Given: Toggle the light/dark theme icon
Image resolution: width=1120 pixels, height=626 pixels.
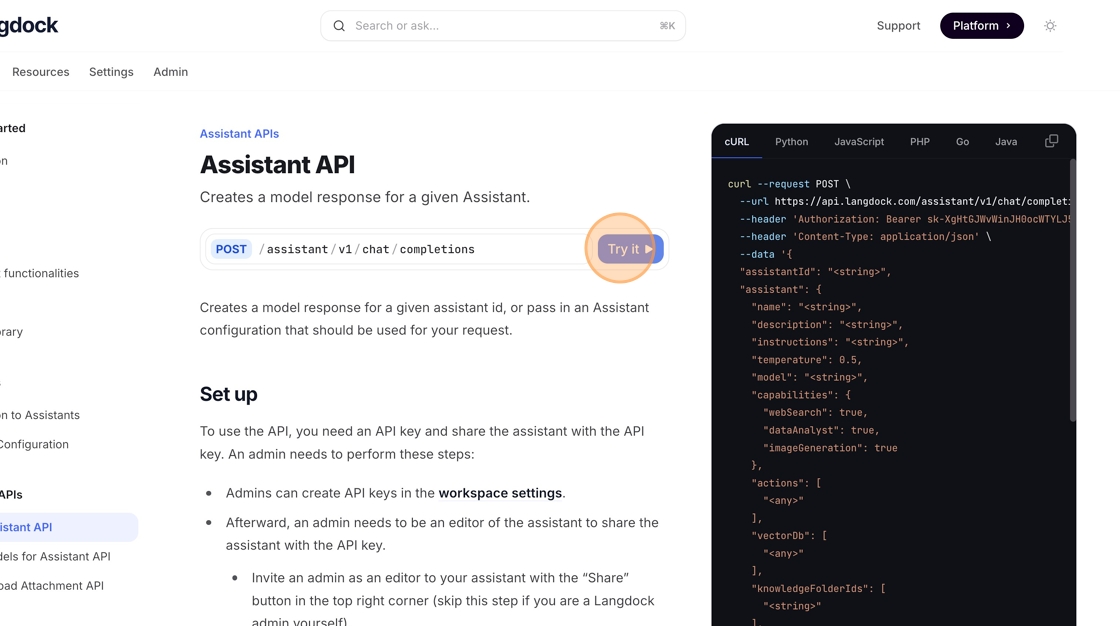Looking at the screenshot, I should tap(1050, 26).
